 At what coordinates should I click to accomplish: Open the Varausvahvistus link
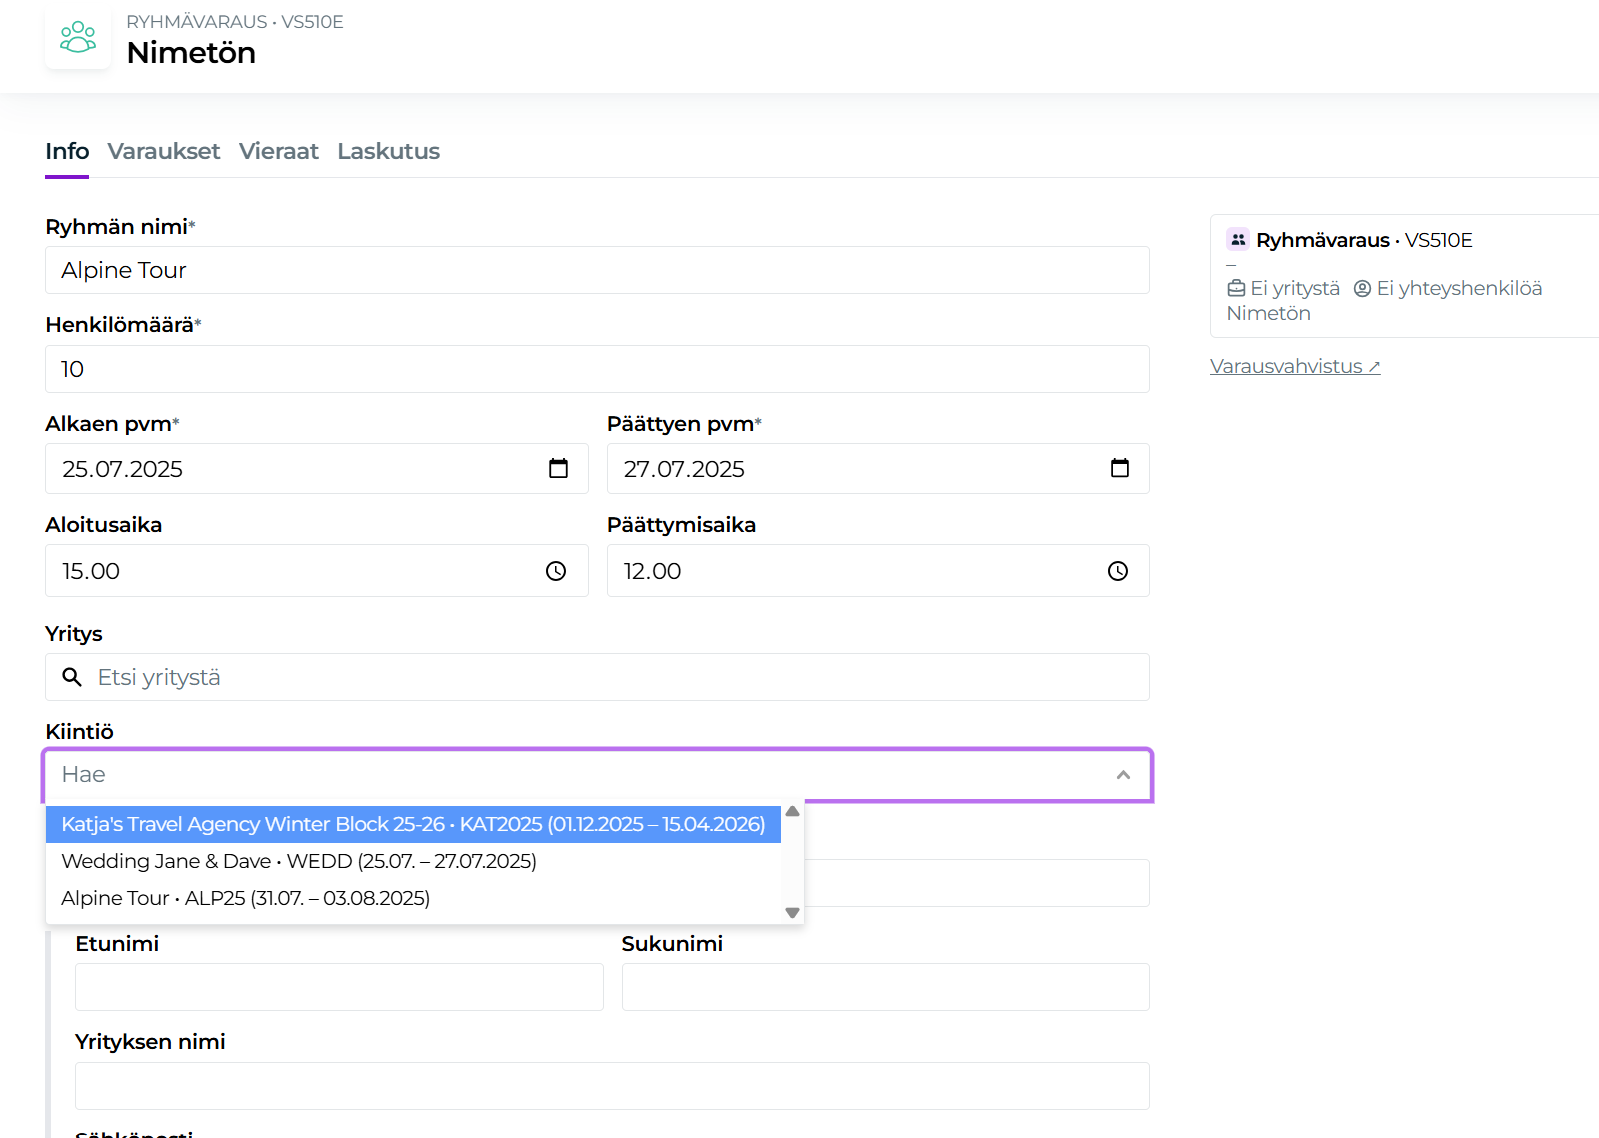(1294, 367)
